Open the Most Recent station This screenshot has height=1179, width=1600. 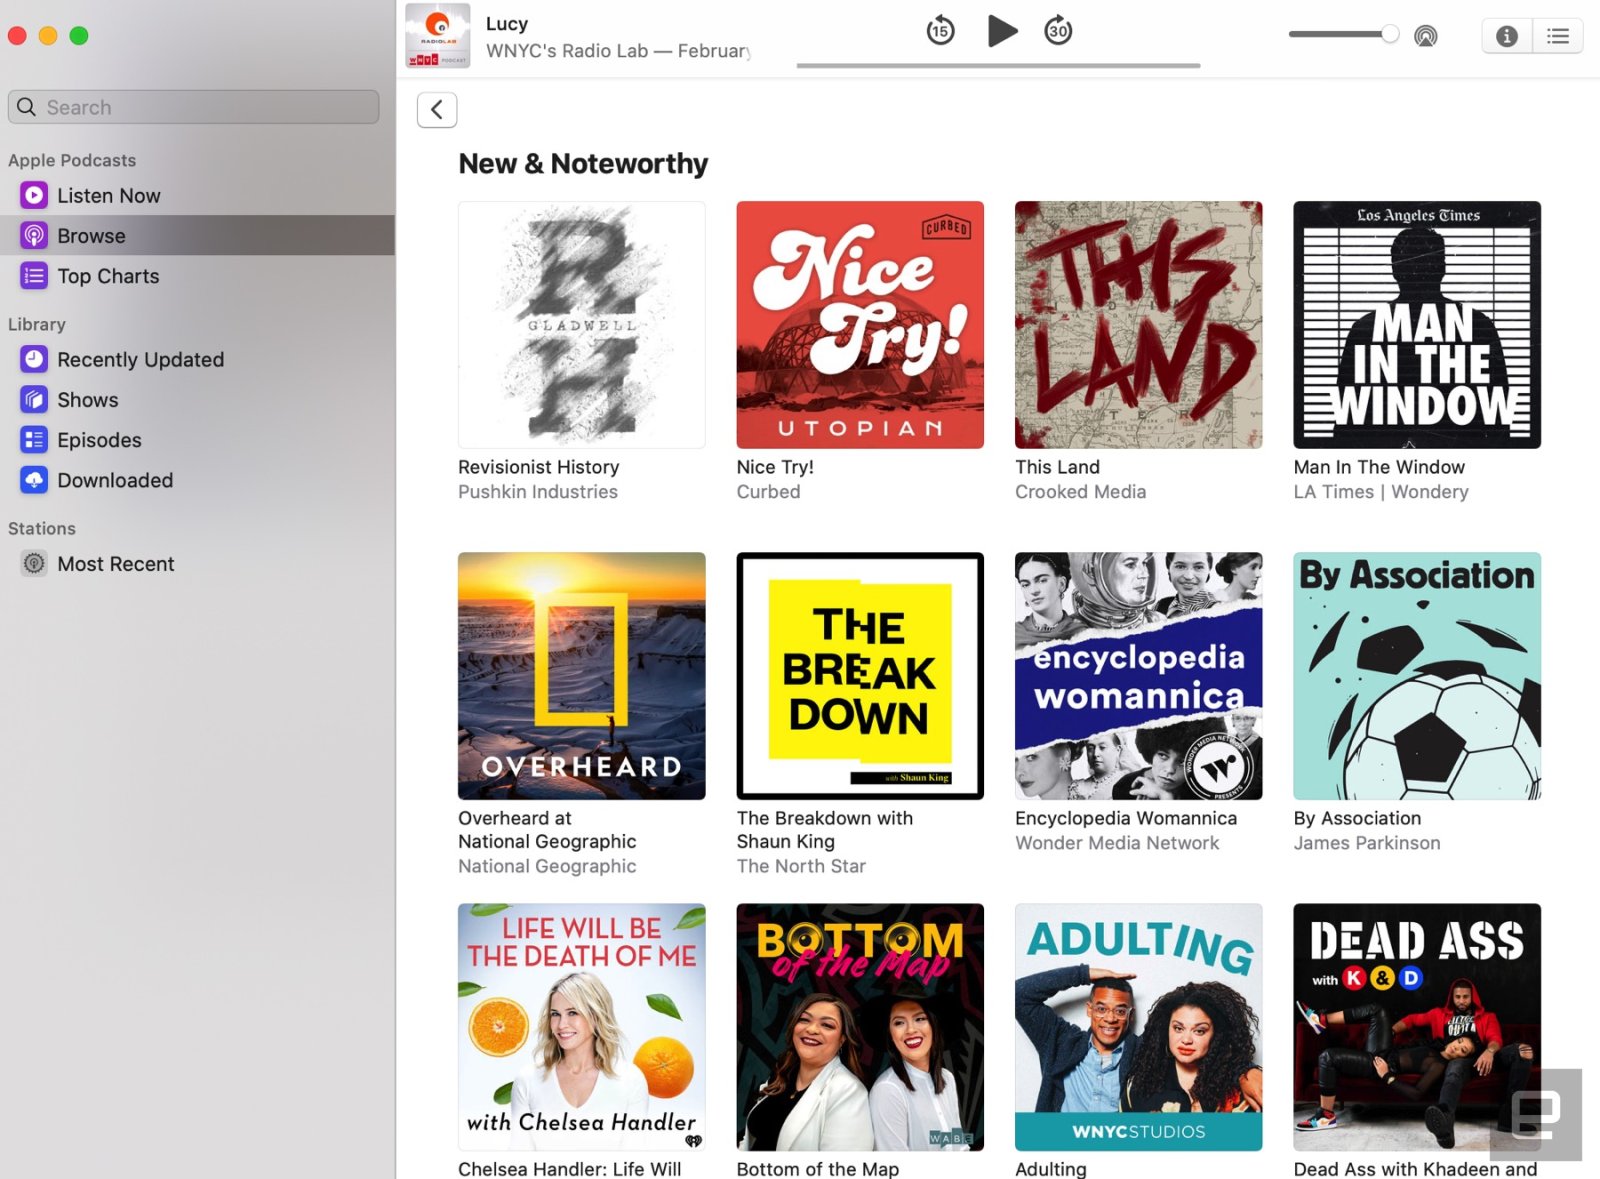point(197,564)
